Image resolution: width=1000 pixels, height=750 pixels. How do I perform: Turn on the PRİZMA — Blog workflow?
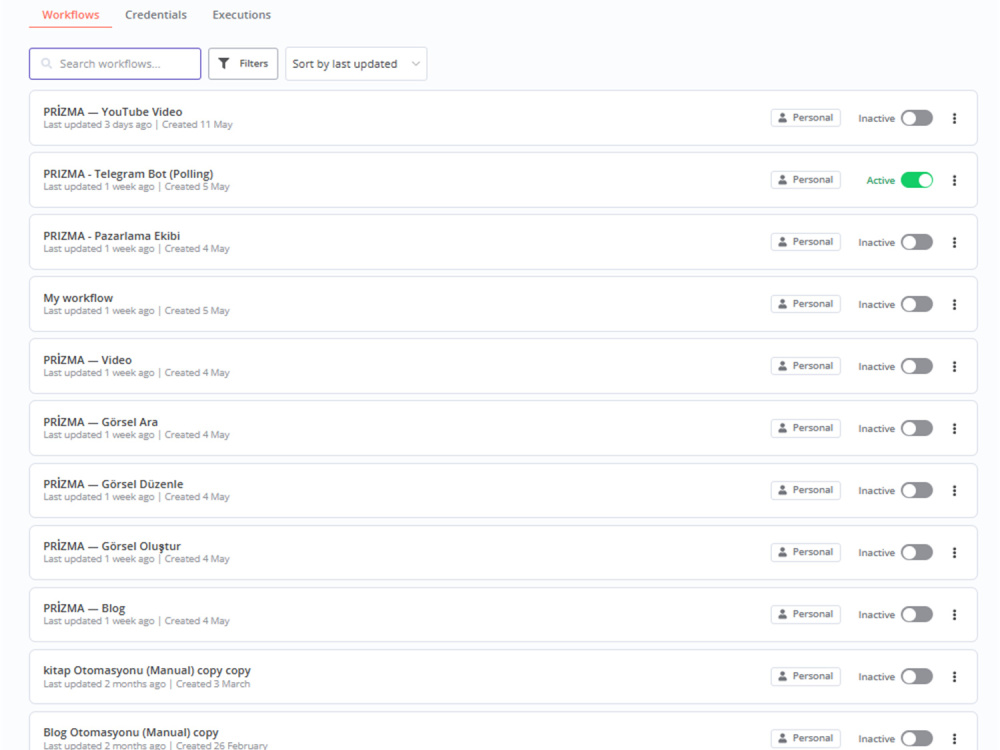click(x=916, y=614)
